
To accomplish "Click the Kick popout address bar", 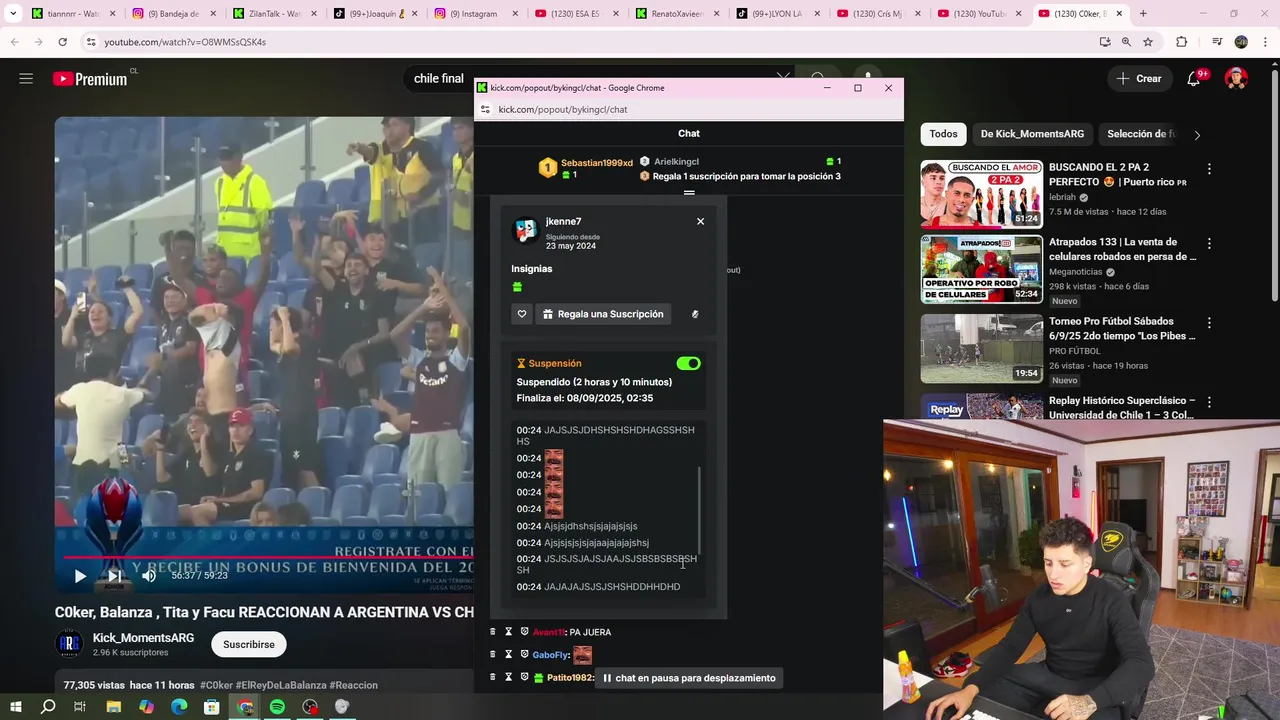I will point(688,110).
